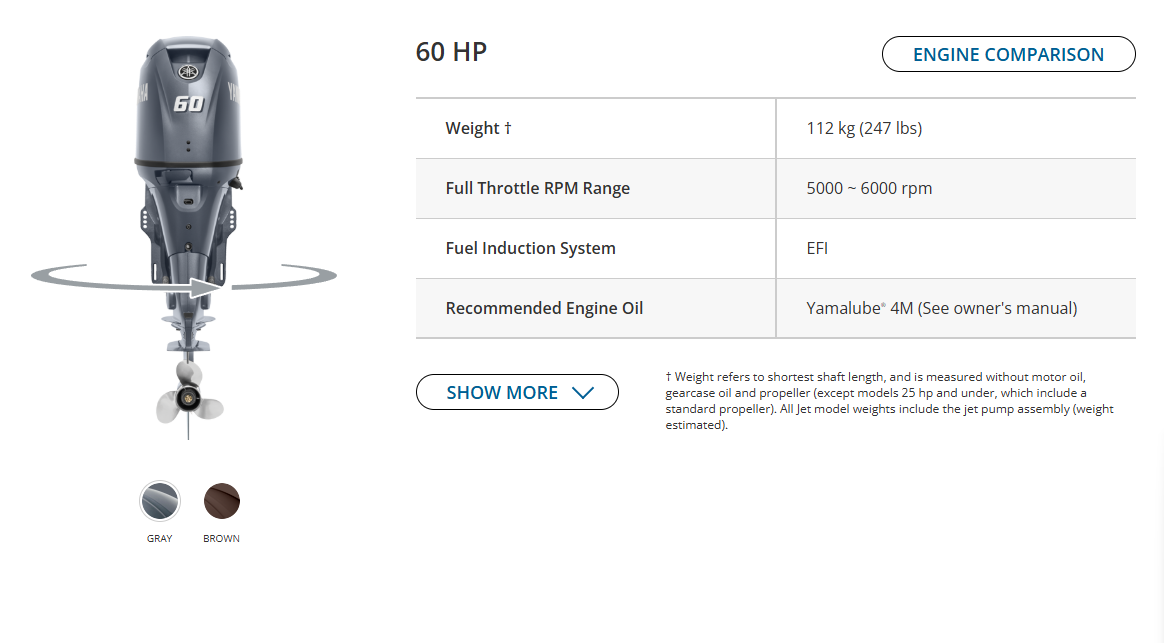
Task: Click the GRAY label under the swatch
Action: [160, 539]
